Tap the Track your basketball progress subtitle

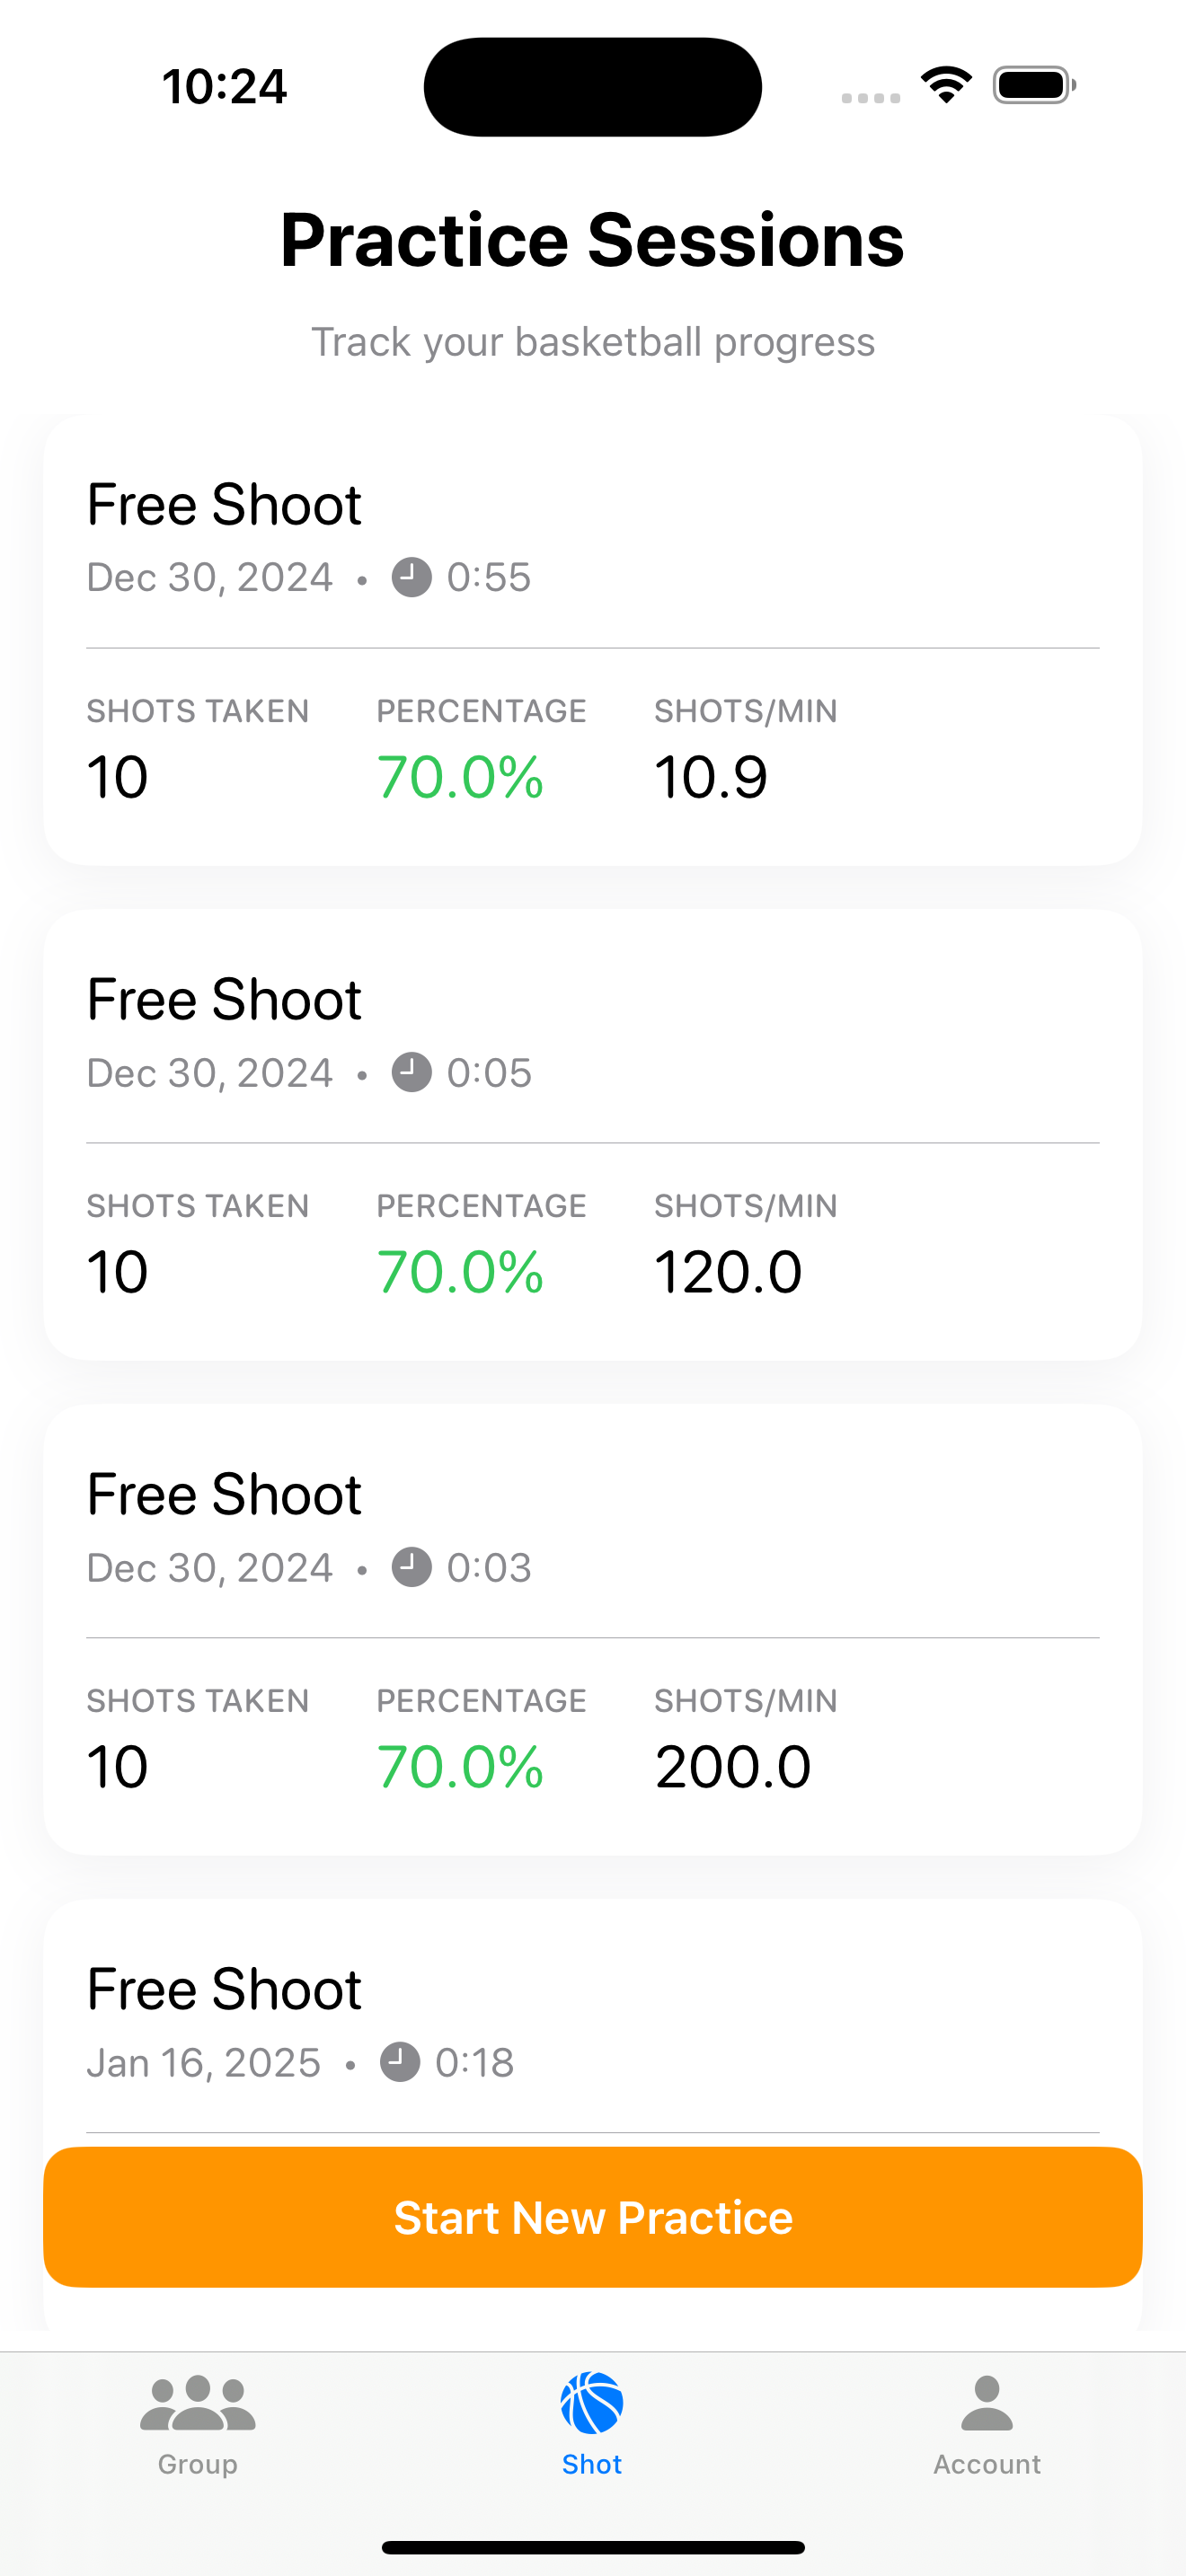(592, 342)
